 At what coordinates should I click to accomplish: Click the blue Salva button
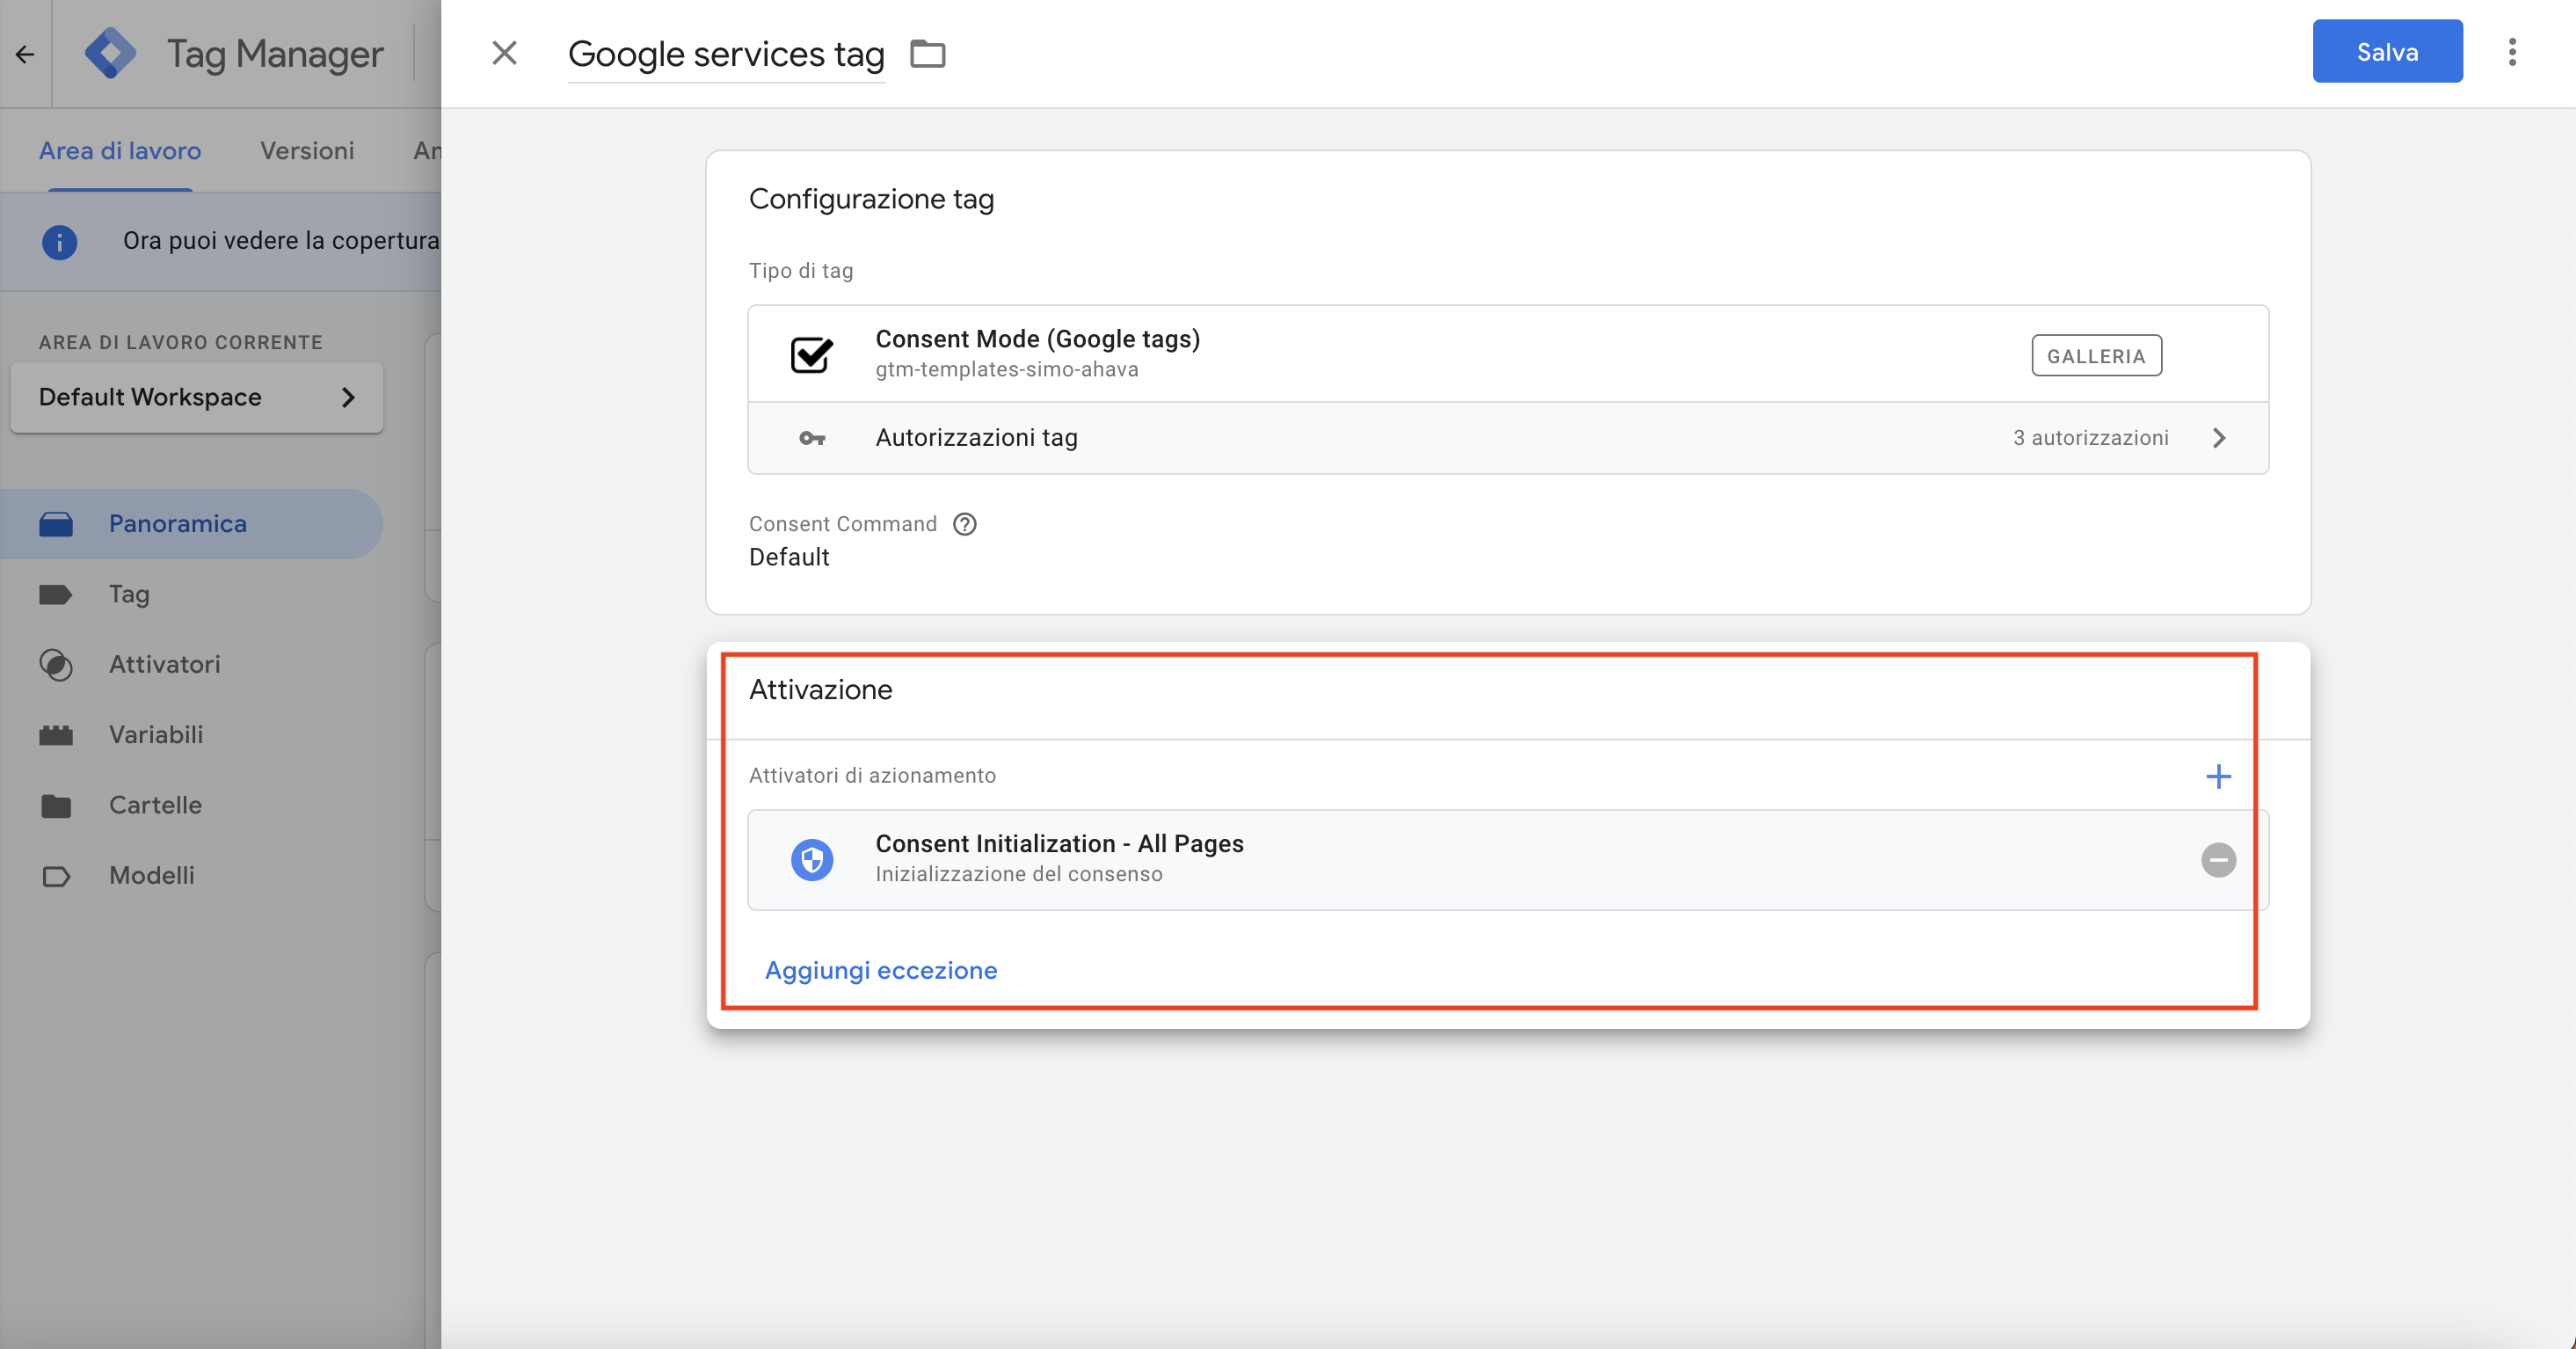[x=2387, y=52]
